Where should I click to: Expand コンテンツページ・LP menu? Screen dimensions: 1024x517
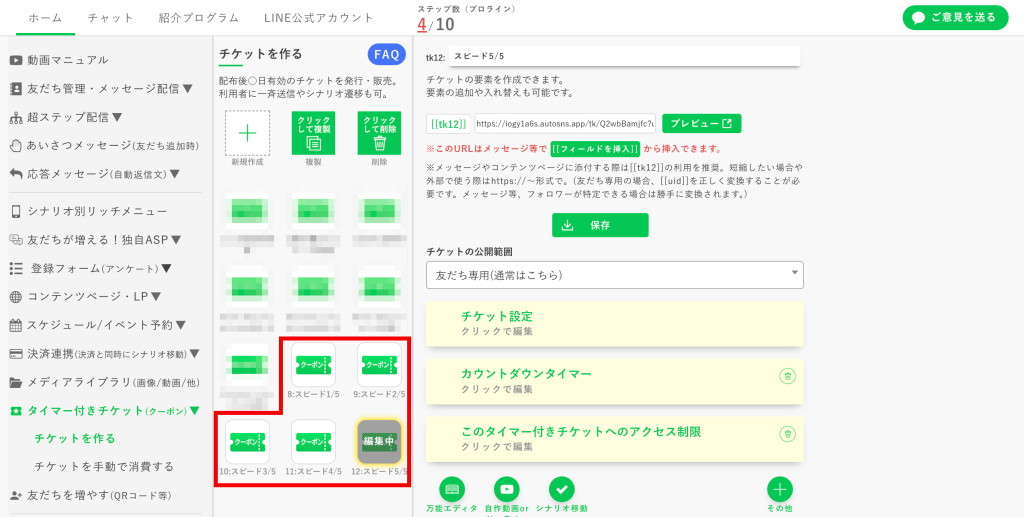(x=86, y=296)
